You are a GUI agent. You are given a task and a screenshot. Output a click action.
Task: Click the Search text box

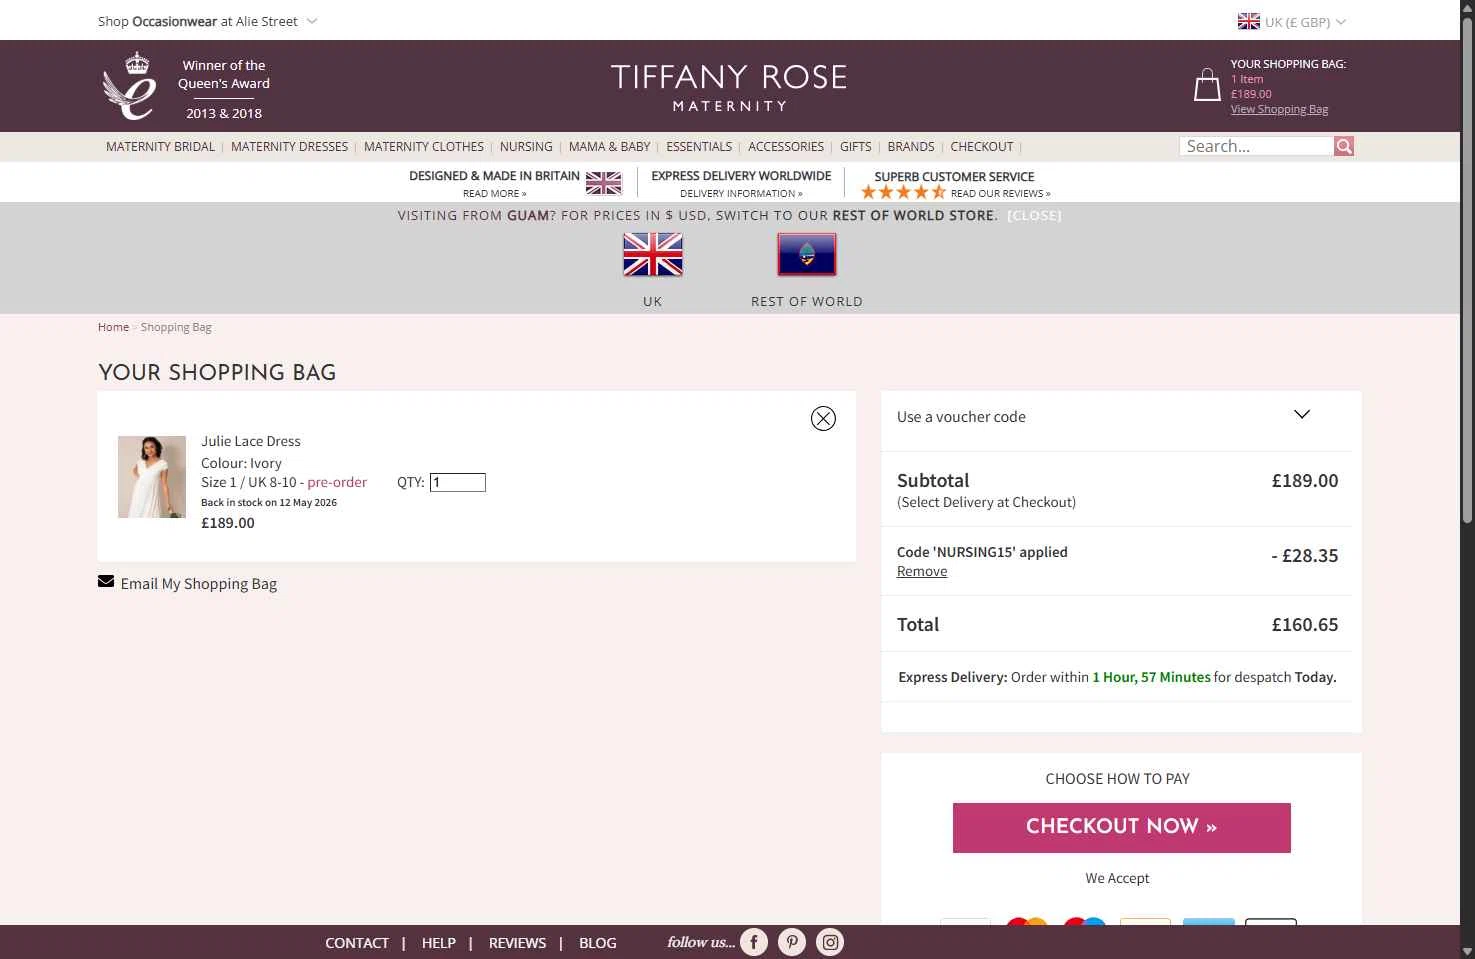[1257, 146]
